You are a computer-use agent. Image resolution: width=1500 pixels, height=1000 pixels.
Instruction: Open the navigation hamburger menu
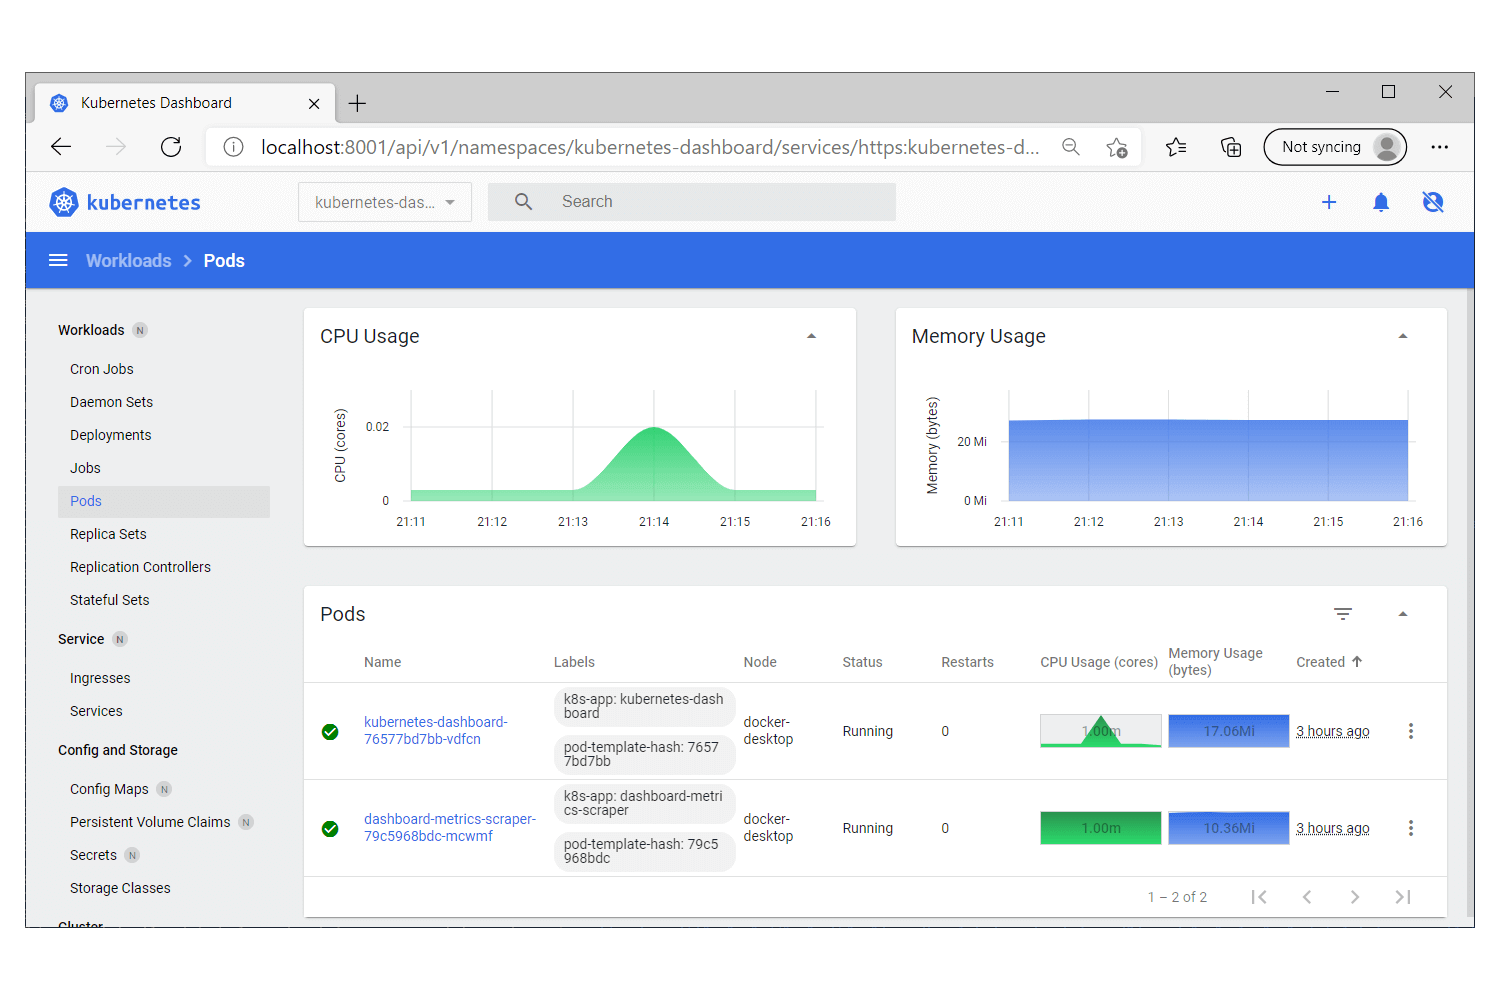(58, 260)
